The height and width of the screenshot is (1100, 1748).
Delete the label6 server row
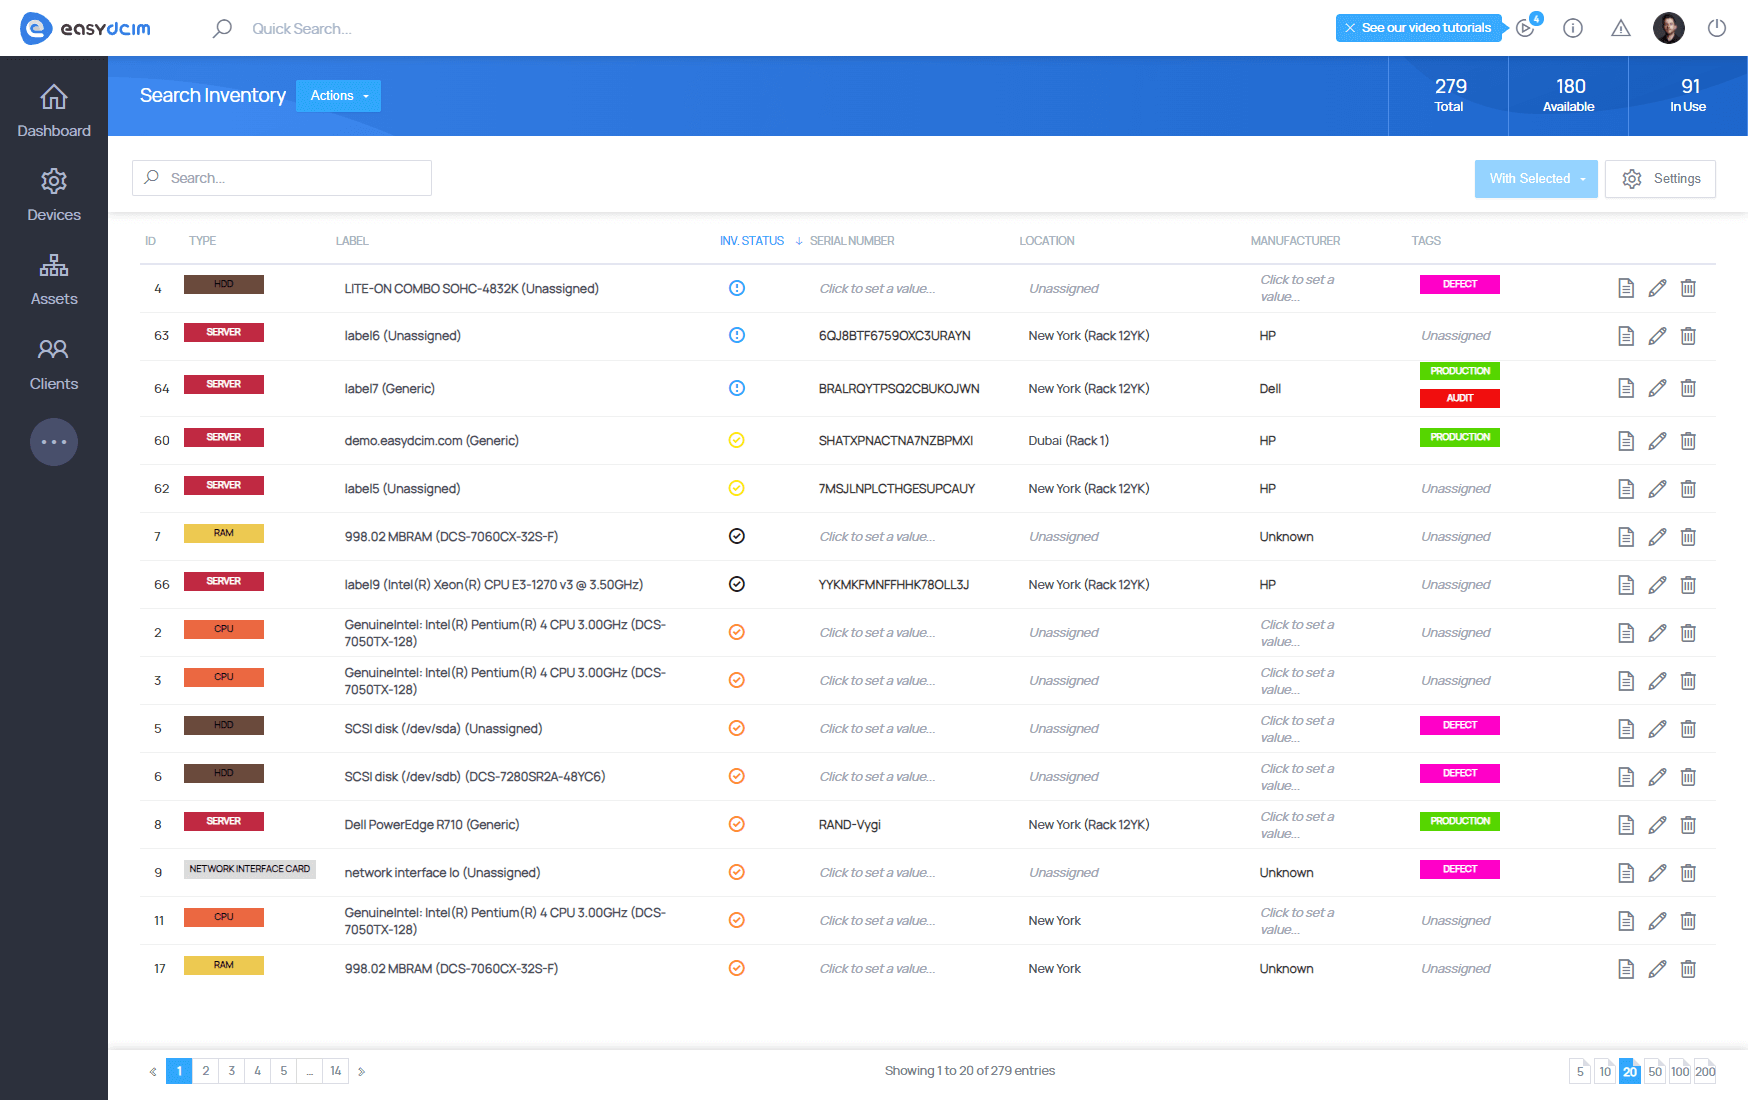[1688, 336]
